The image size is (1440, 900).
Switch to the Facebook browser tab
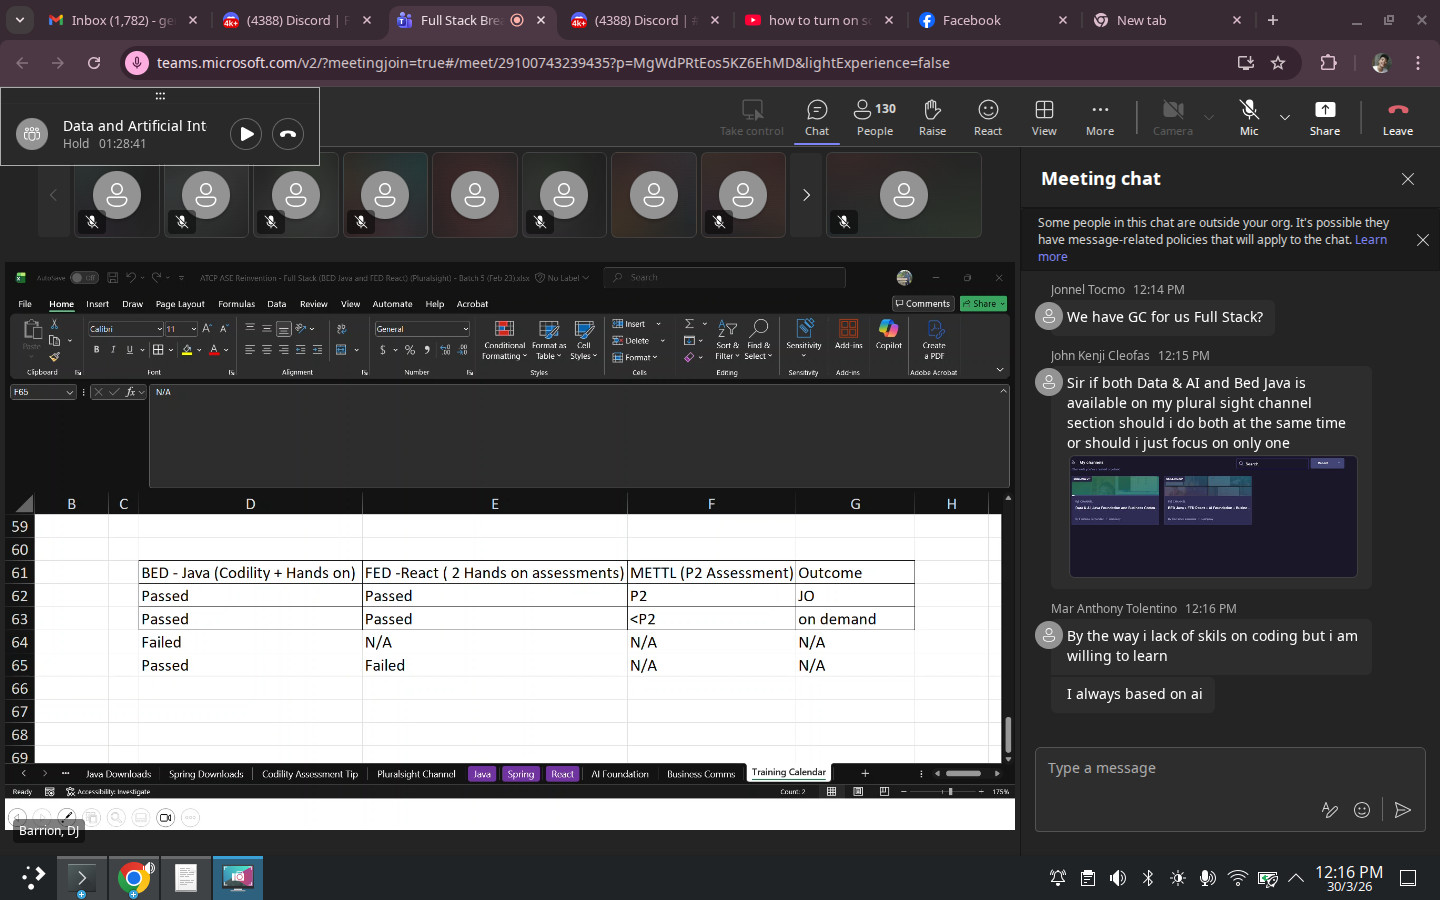(x=993, y=20)
